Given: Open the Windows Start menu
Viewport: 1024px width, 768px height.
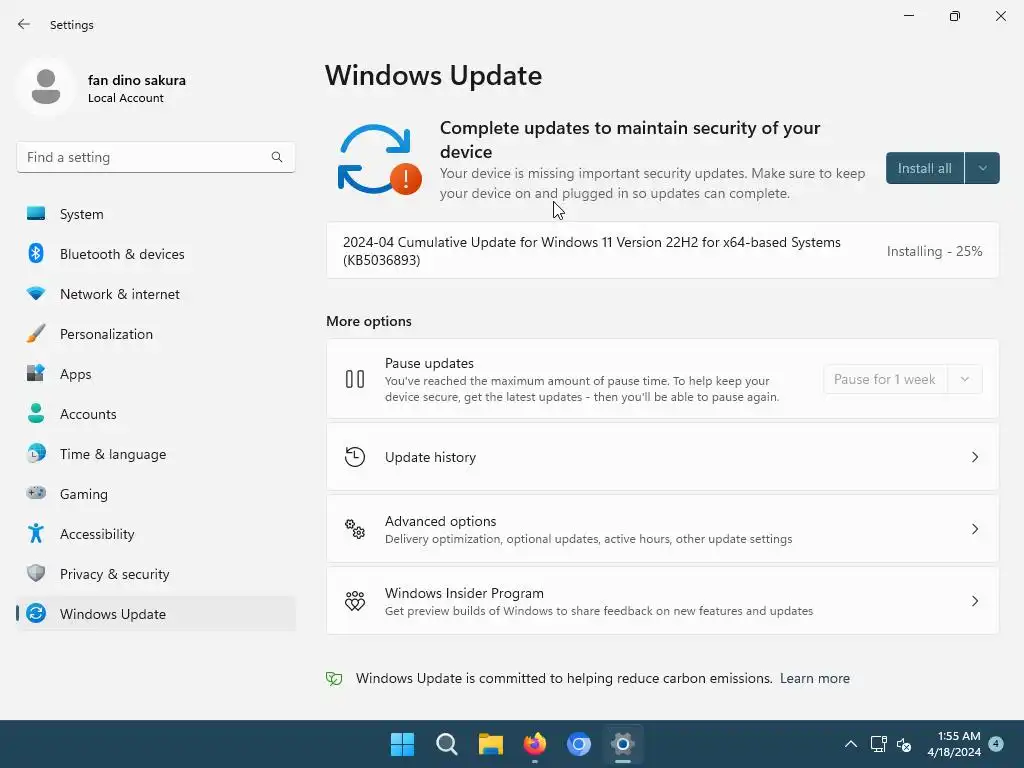Looking at the screenshot, I should 402,744.
